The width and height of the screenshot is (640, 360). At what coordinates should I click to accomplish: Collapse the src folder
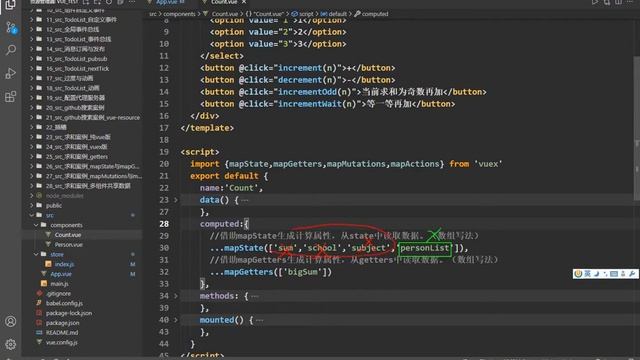32,215
